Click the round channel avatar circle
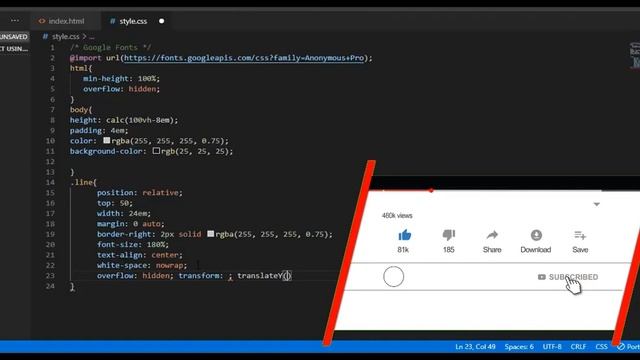Image resolution: width=640 pixels, height=360 pixels. pyautogui.click(x=393, y=277)
